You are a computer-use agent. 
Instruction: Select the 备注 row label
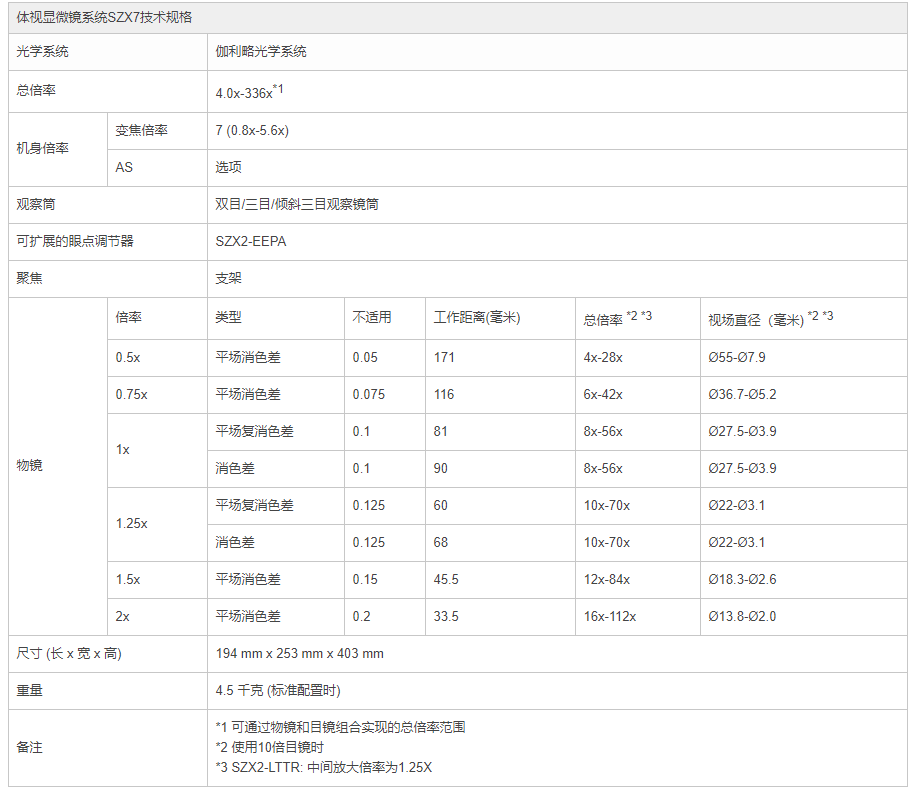coord(29,748)
